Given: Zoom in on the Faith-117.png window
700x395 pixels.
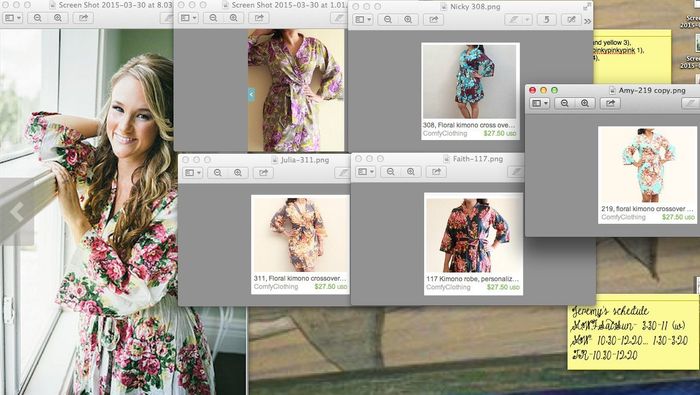Looking at the screenshot, I should pyautogui.click(x=411, y=172).
